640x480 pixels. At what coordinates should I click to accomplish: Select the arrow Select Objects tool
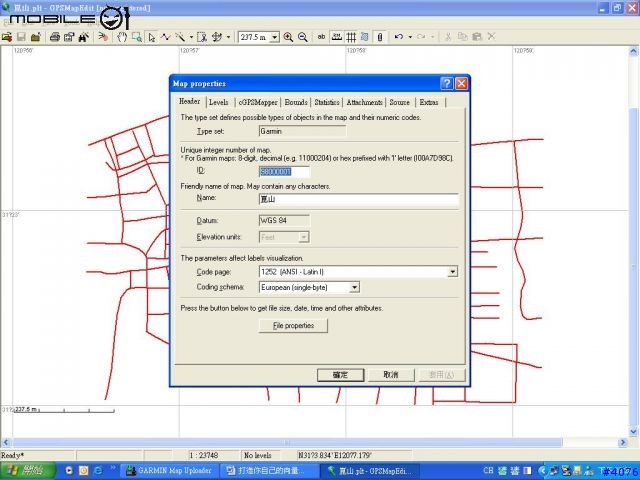coord(151,37)
